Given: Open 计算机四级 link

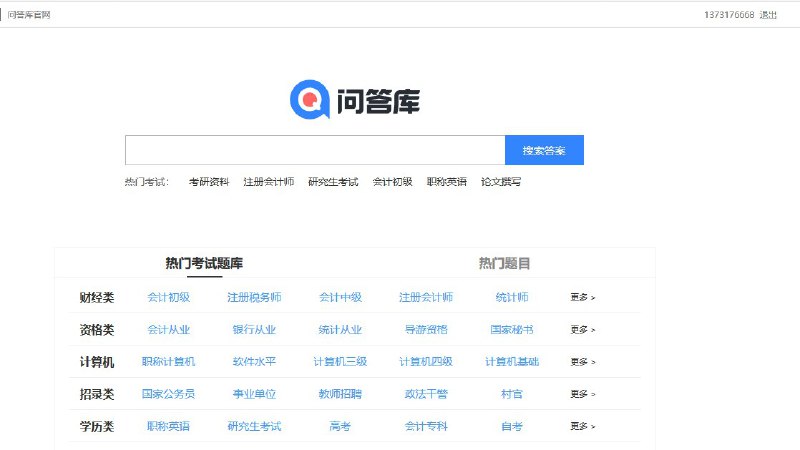Looking at the screenshot, I should tap(426, 362).
